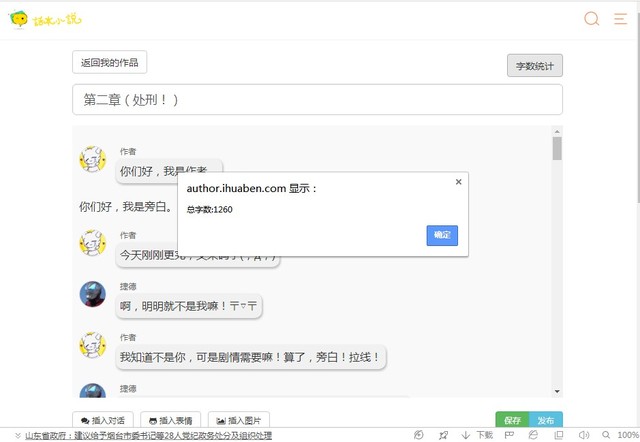
Task: Open the hamburger menu icon
Action: (620, 19)
